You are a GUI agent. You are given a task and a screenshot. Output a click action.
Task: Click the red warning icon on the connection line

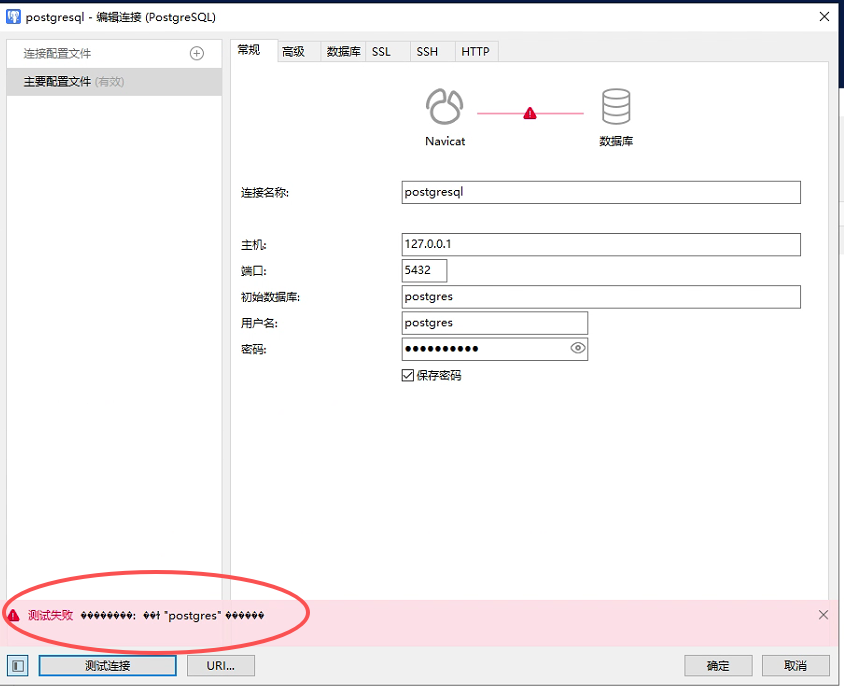(x=530, y=113)
